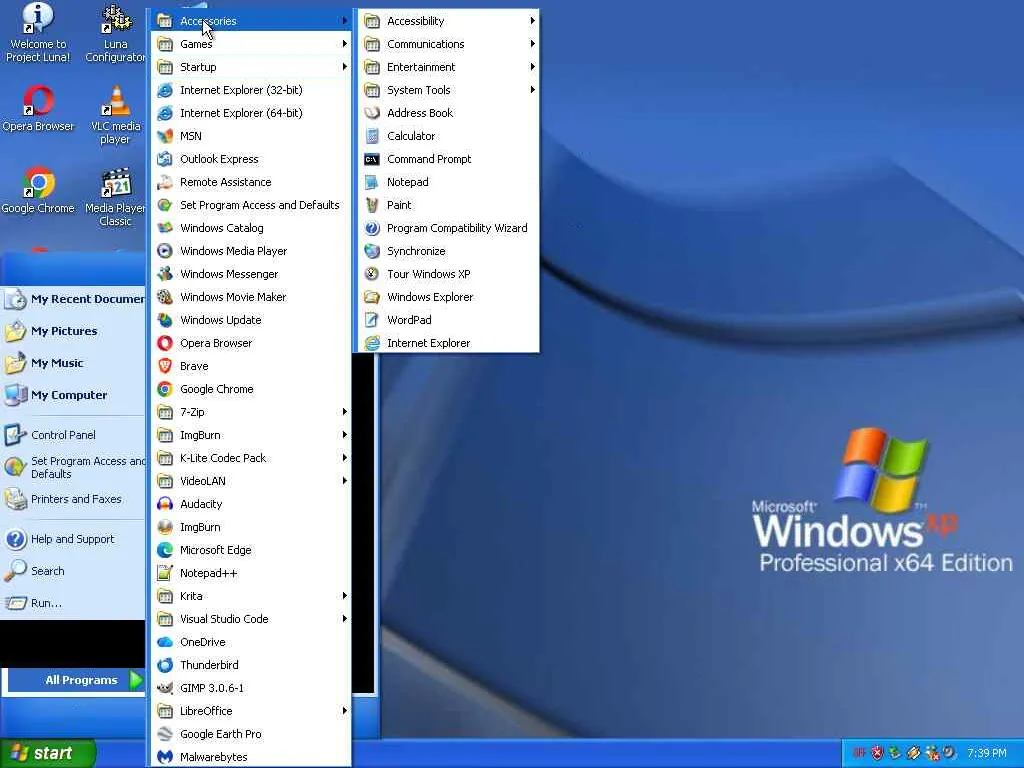1024x768 pixels.
Task: Open Outlook Express
Action: (x=251, y=159)
